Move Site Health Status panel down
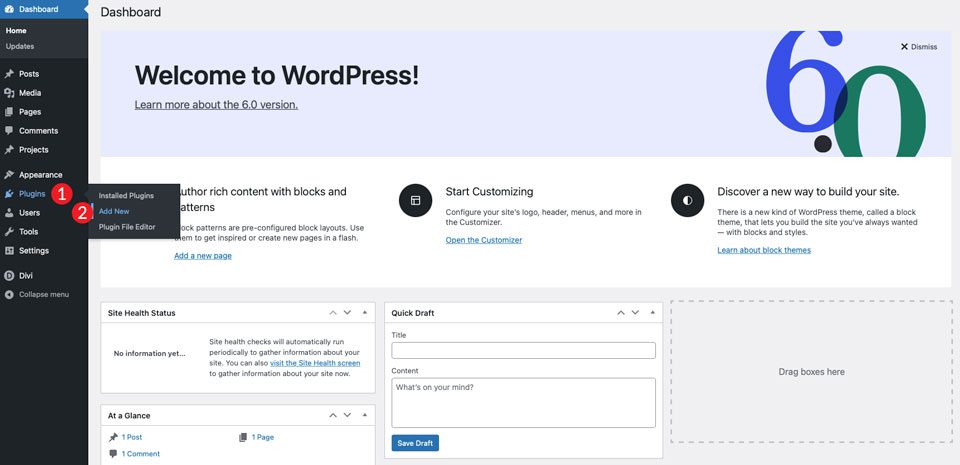The image size is (960, 465). click(x=347, y=313)
